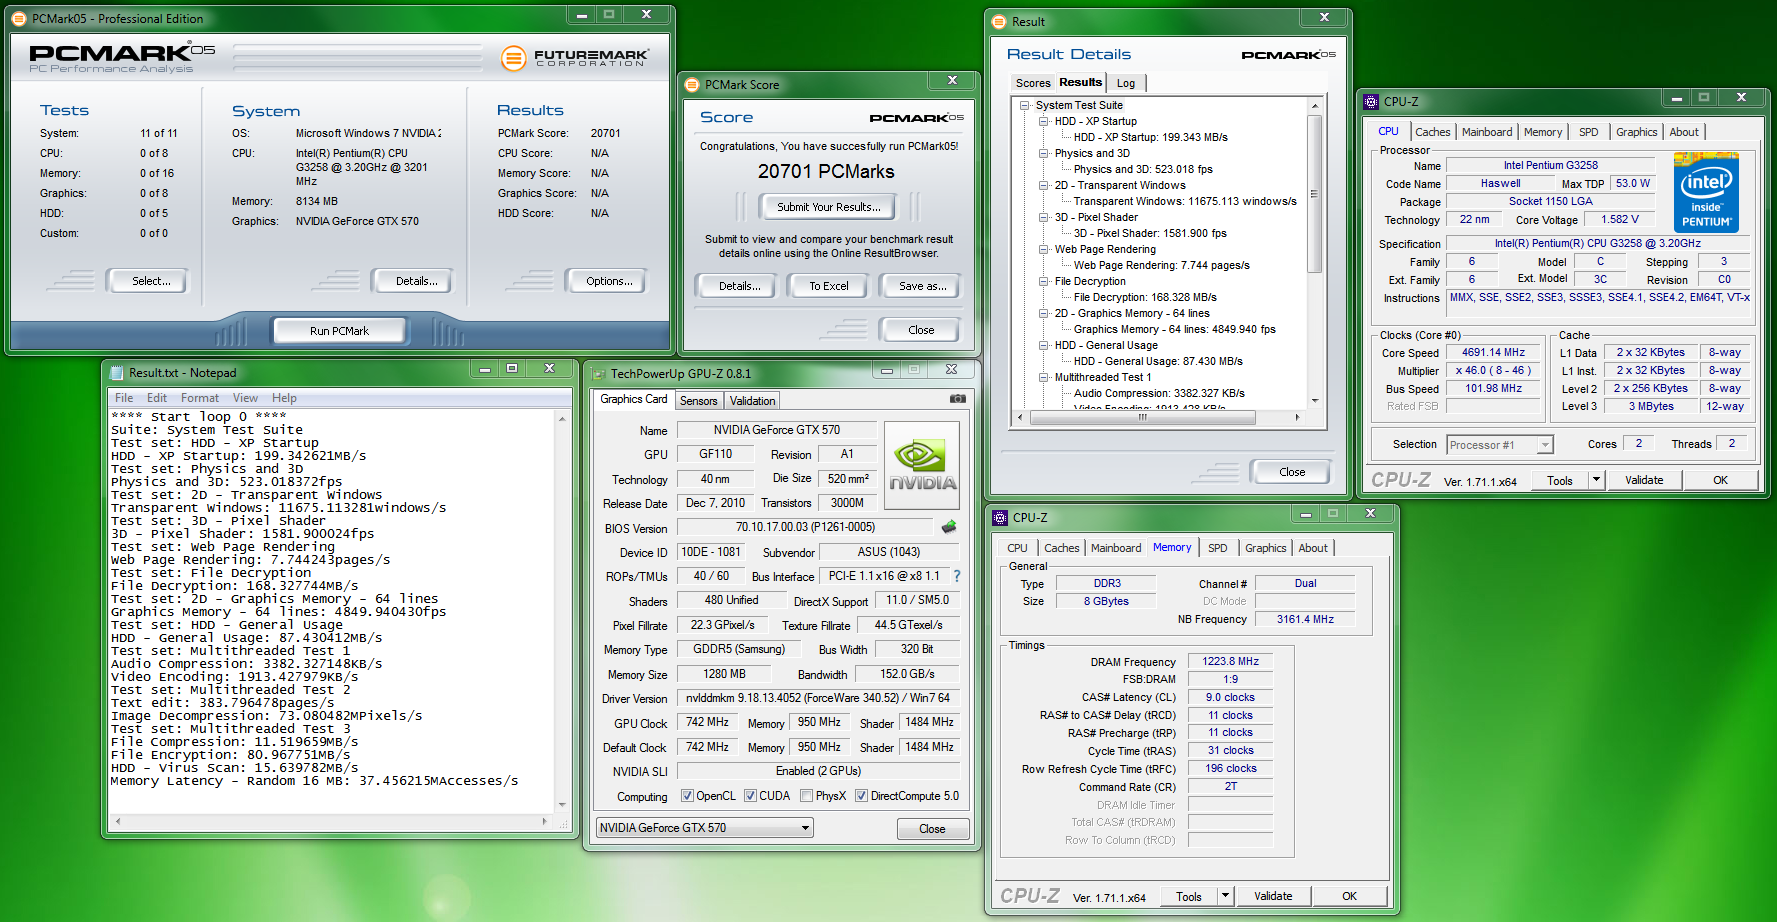Open the Log tab in Result Details
Screen dimensions: 1777x922
[x=1126, y=83]
